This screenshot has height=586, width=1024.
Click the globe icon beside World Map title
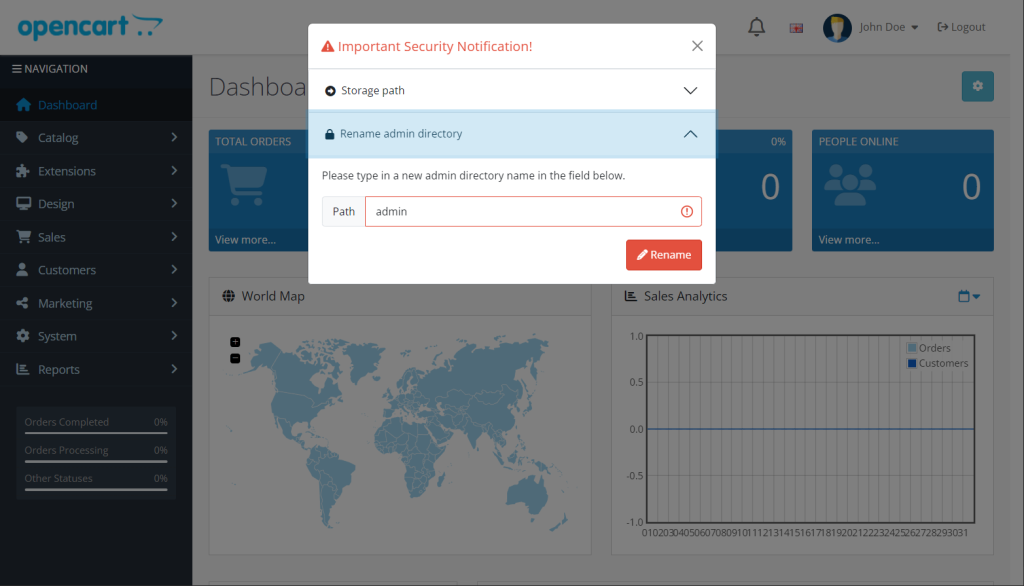pyautogui.click(x=231, y=295)
